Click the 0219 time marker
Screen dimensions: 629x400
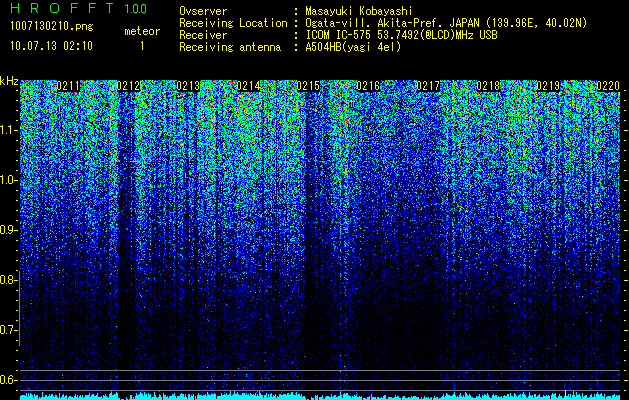tap(548, 86)
